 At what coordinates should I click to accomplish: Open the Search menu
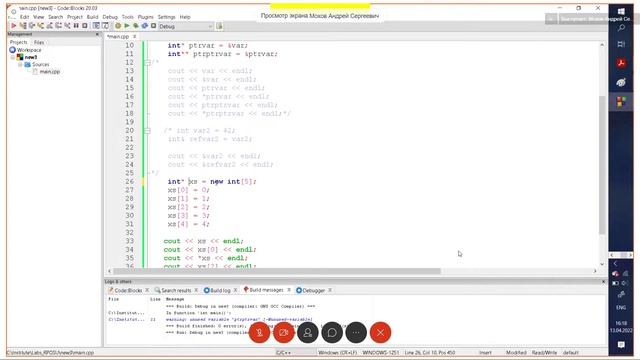tap(56, 17)
